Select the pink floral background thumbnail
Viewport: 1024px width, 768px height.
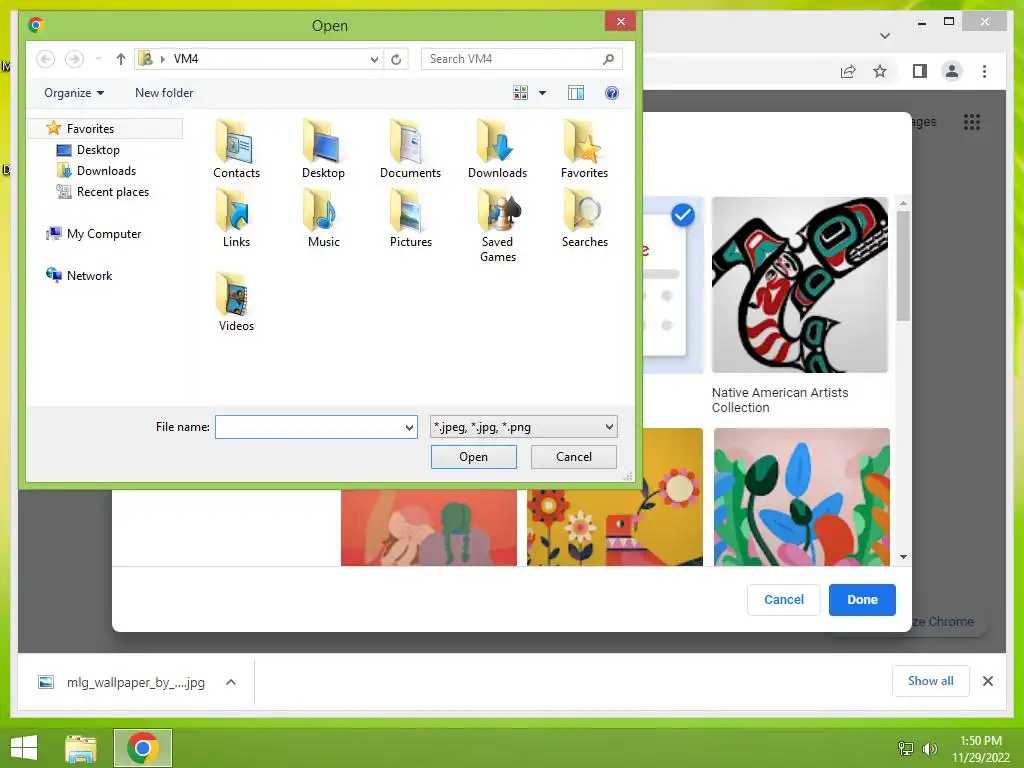(x=801, y=497)
